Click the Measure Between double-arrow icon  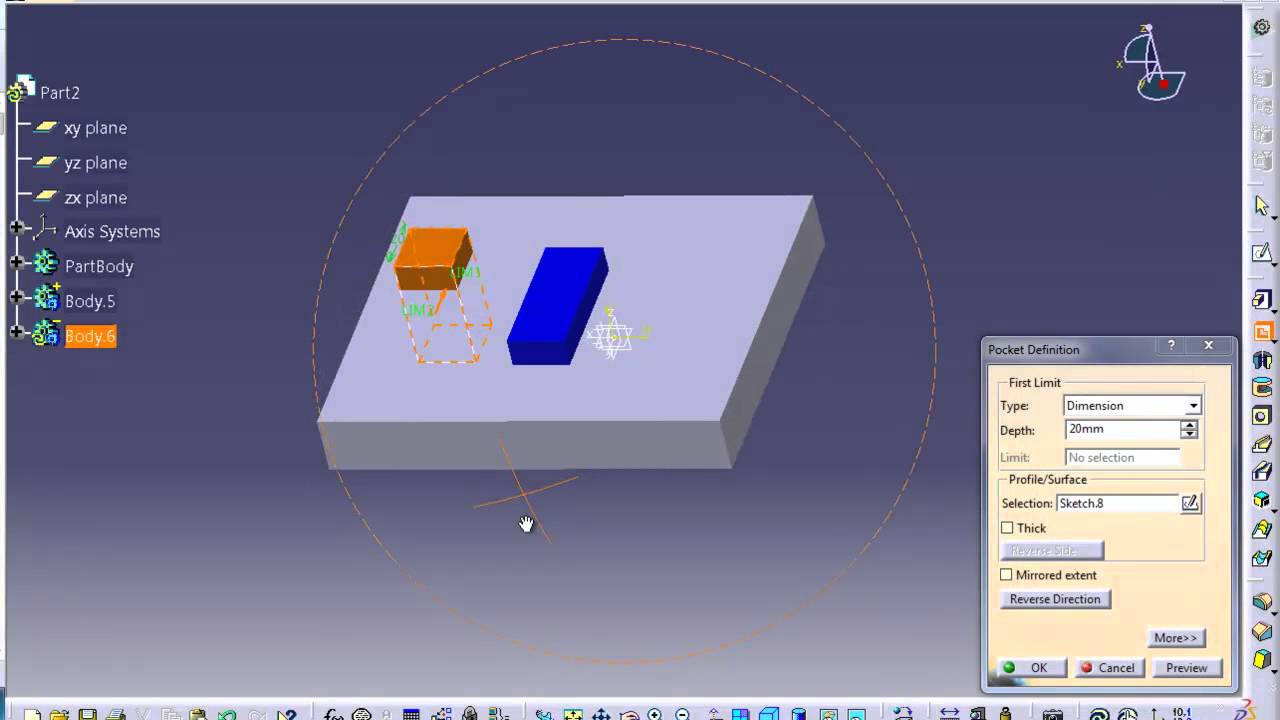pos(949,714)
